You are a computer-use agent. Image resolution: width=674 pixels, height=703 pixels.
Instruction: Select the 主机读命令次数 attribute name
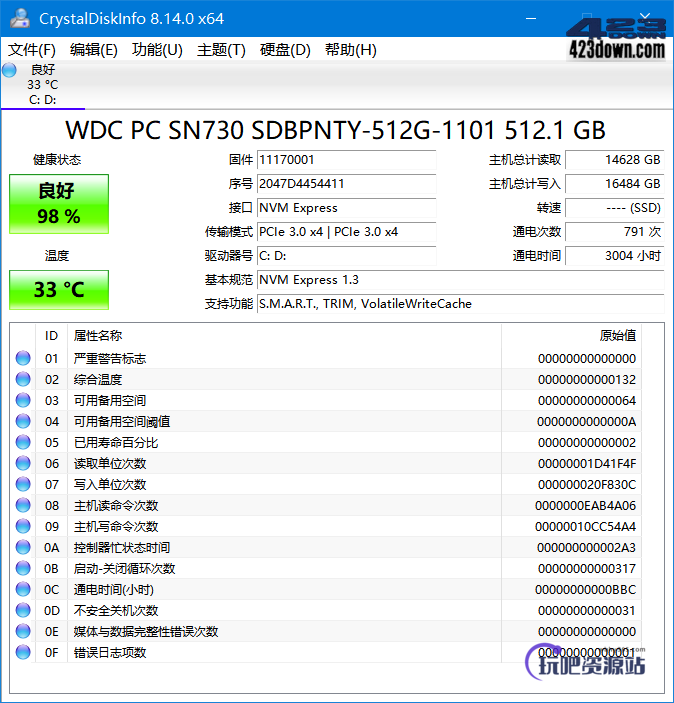click(116, 506)
